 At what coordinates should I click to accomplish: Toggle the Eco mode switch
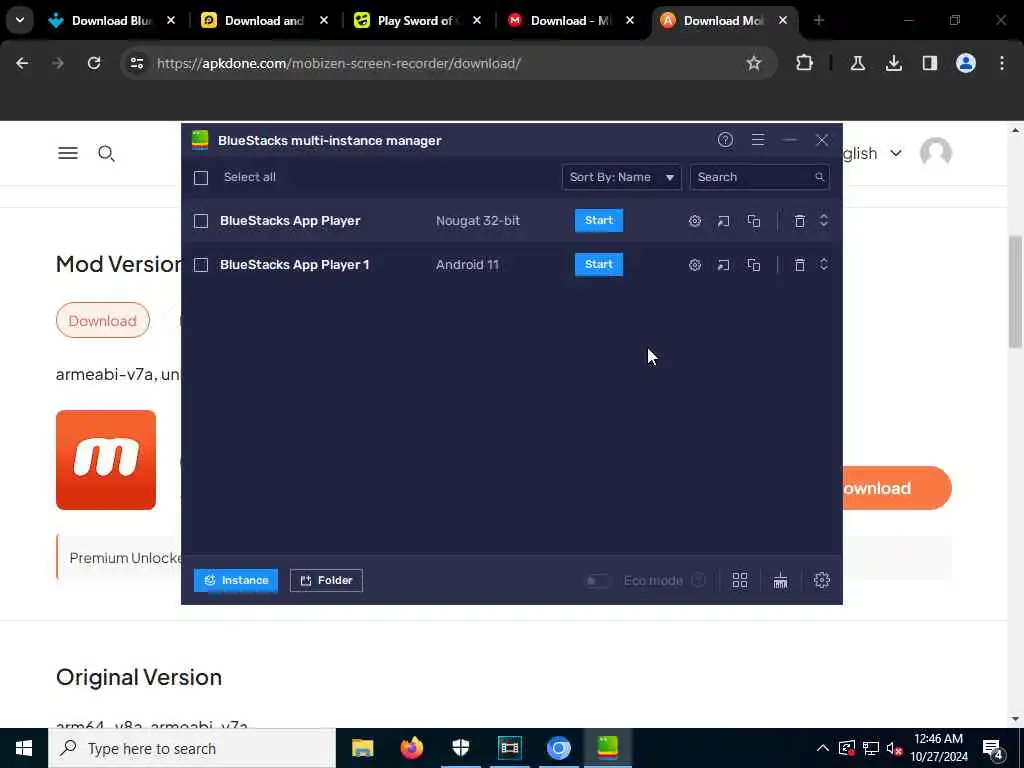pos(598,581)
